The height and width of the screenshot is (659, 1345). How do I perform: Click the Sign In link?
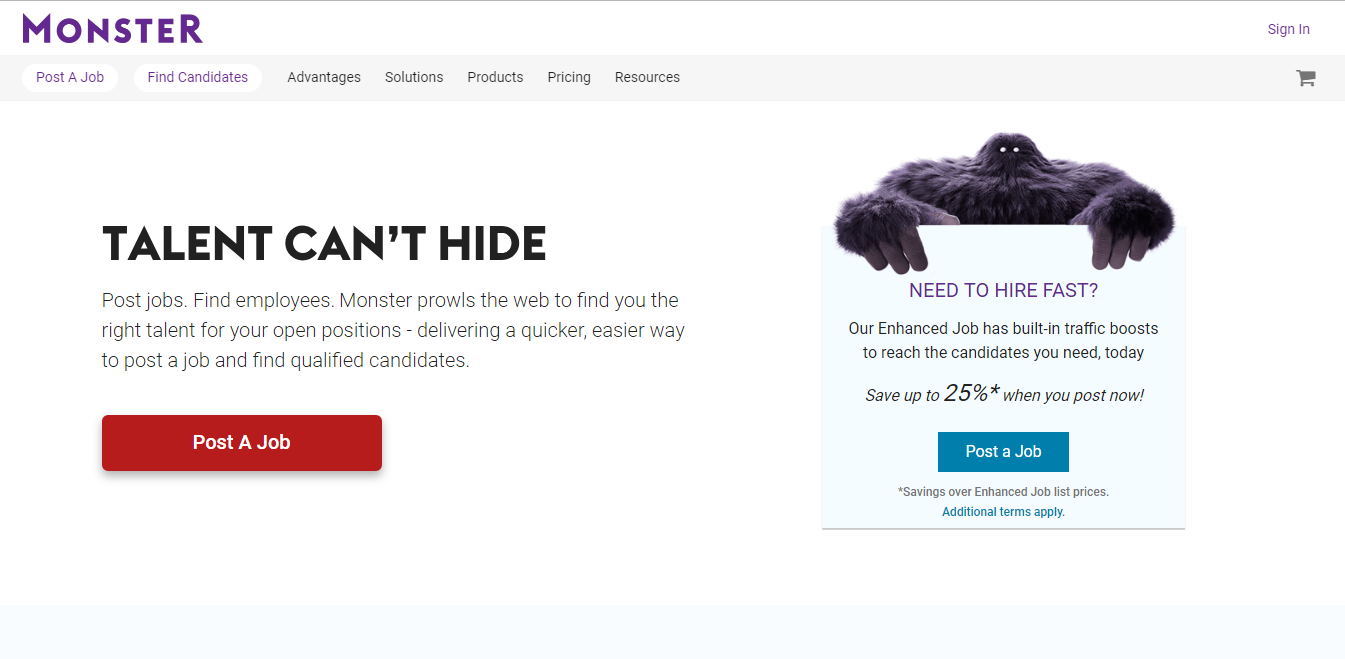click(1288, 29)
